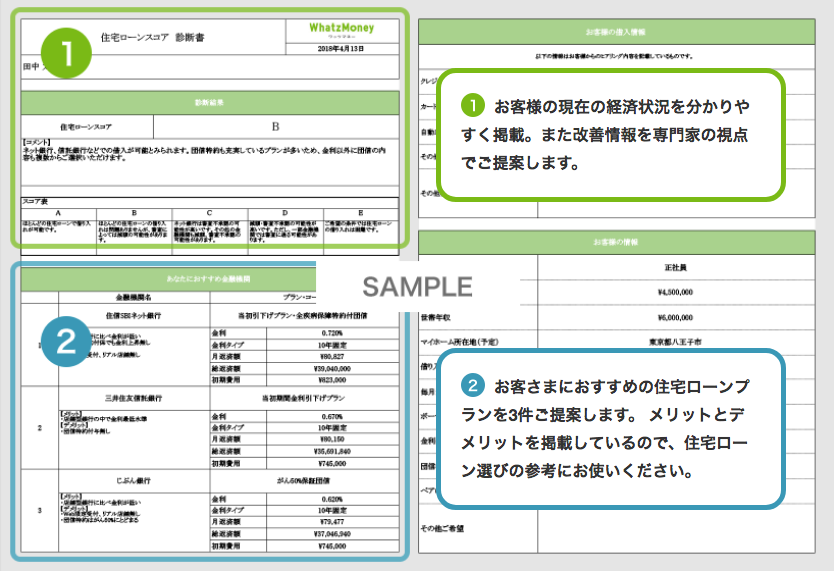The image size is (834, 571).
Task: Select monthly repayment ¥80,827
Action: pos(332,356)
